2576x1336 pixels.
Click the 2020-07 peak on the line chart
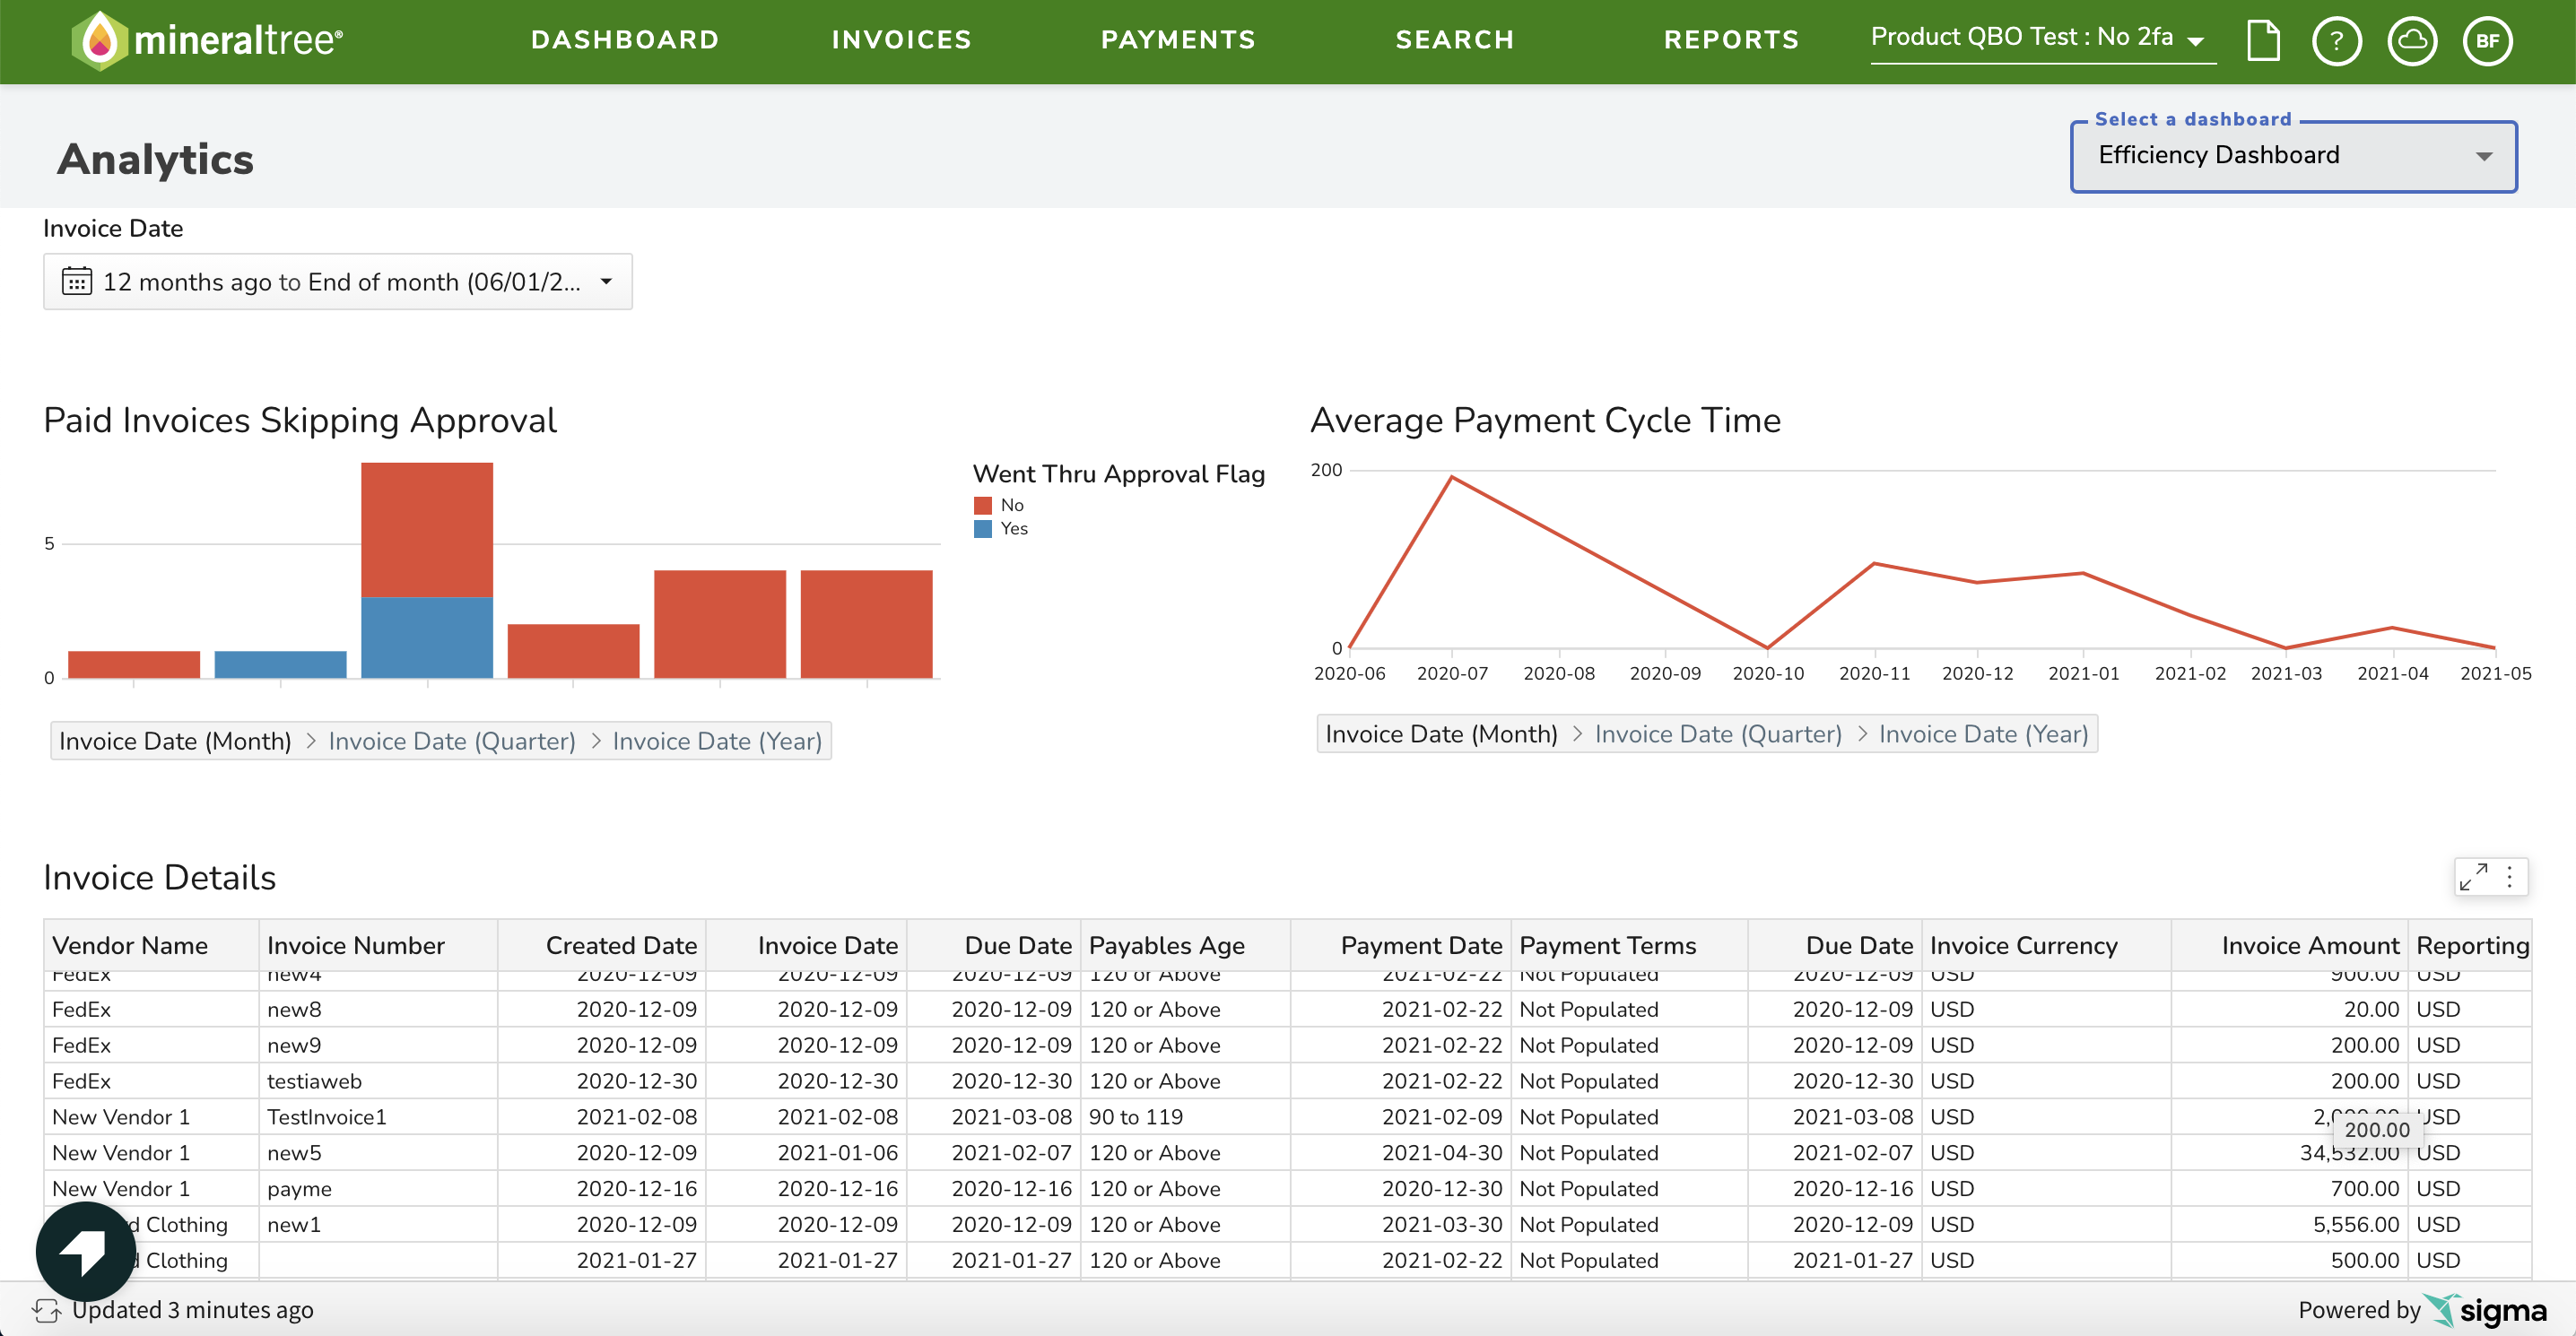(x=1452, y=477)
